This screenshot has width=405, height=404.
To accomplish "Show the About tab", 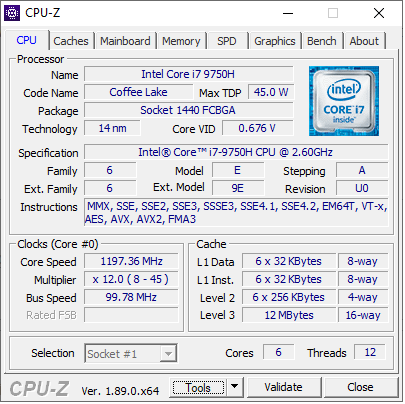I will pos(364,41).
